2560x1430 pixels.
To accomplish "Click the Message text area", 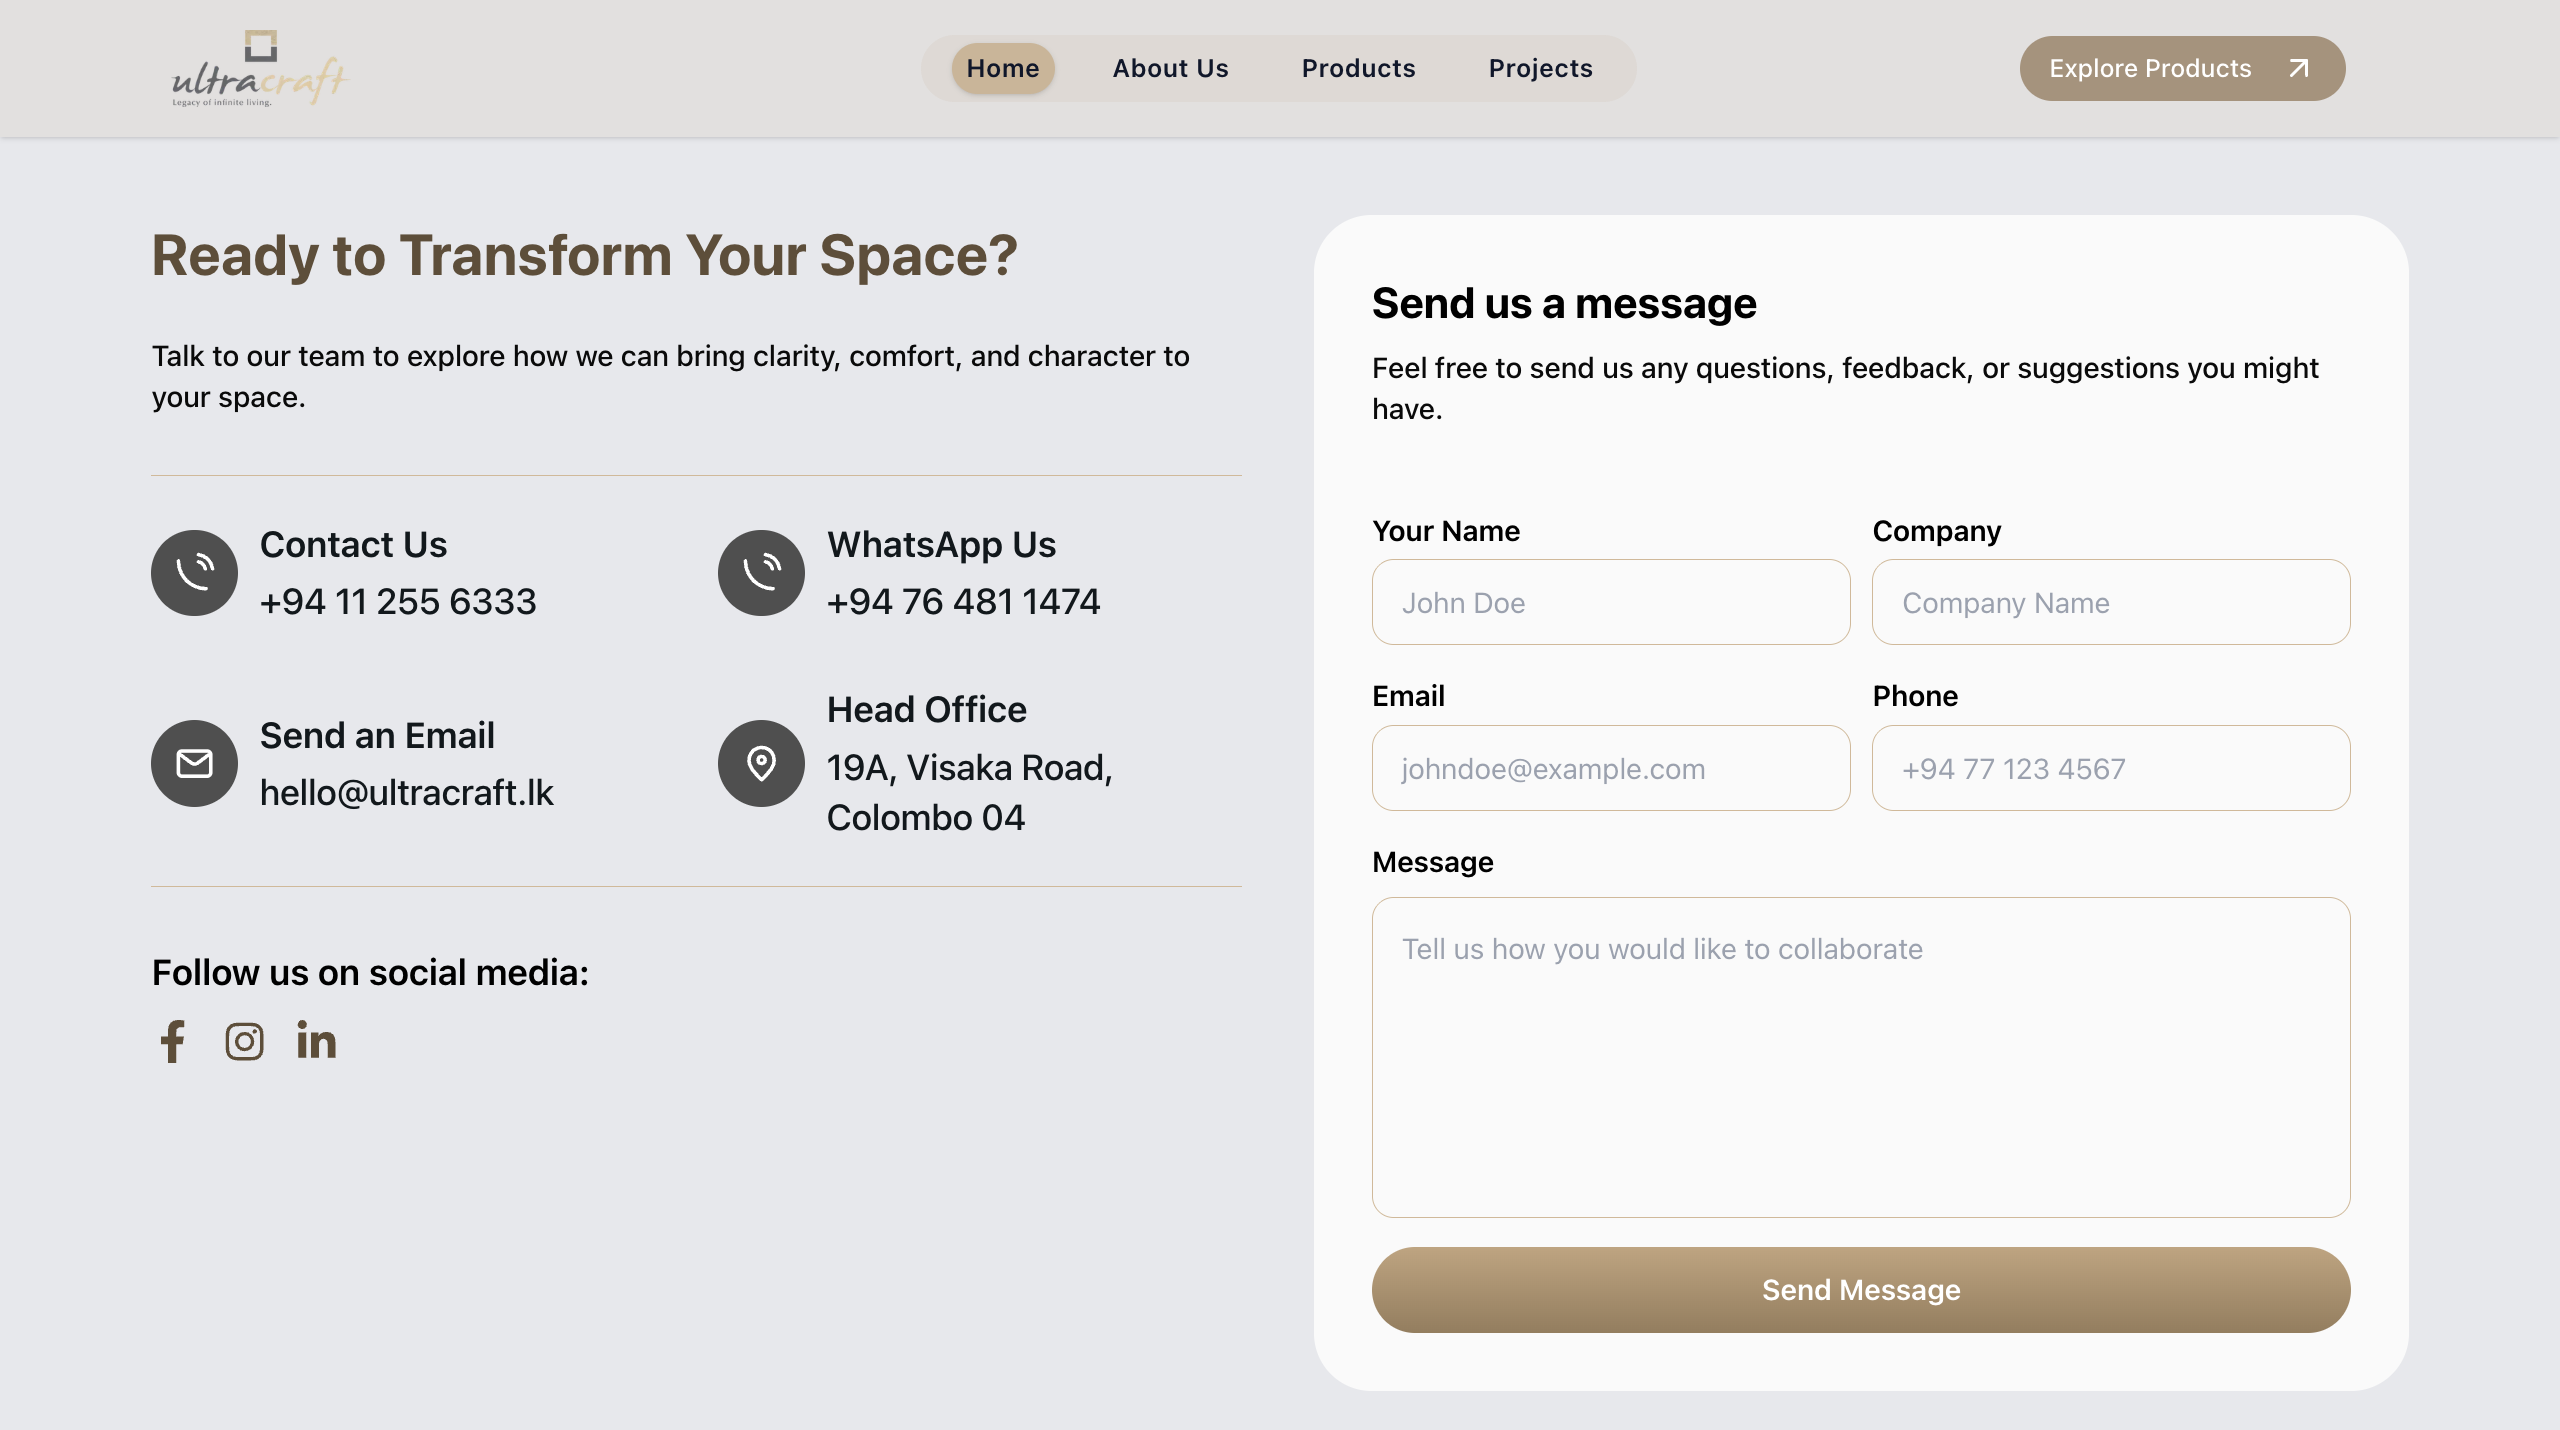I will pos(1860,1056).
